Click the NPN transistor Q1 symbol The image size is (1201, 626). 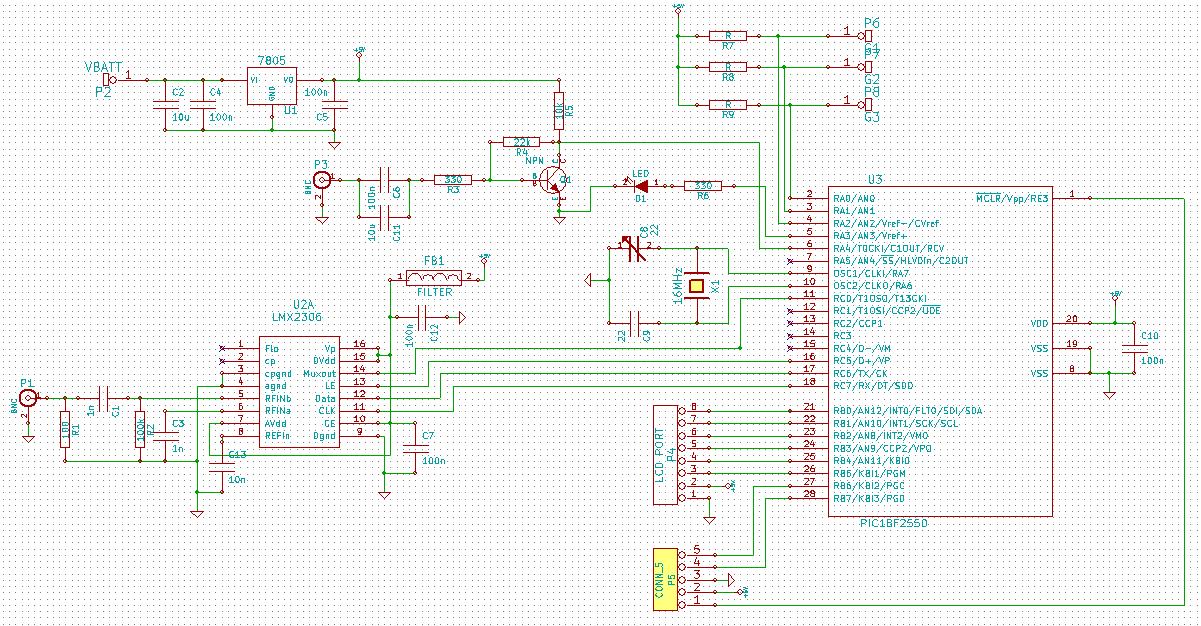[555, 181]
